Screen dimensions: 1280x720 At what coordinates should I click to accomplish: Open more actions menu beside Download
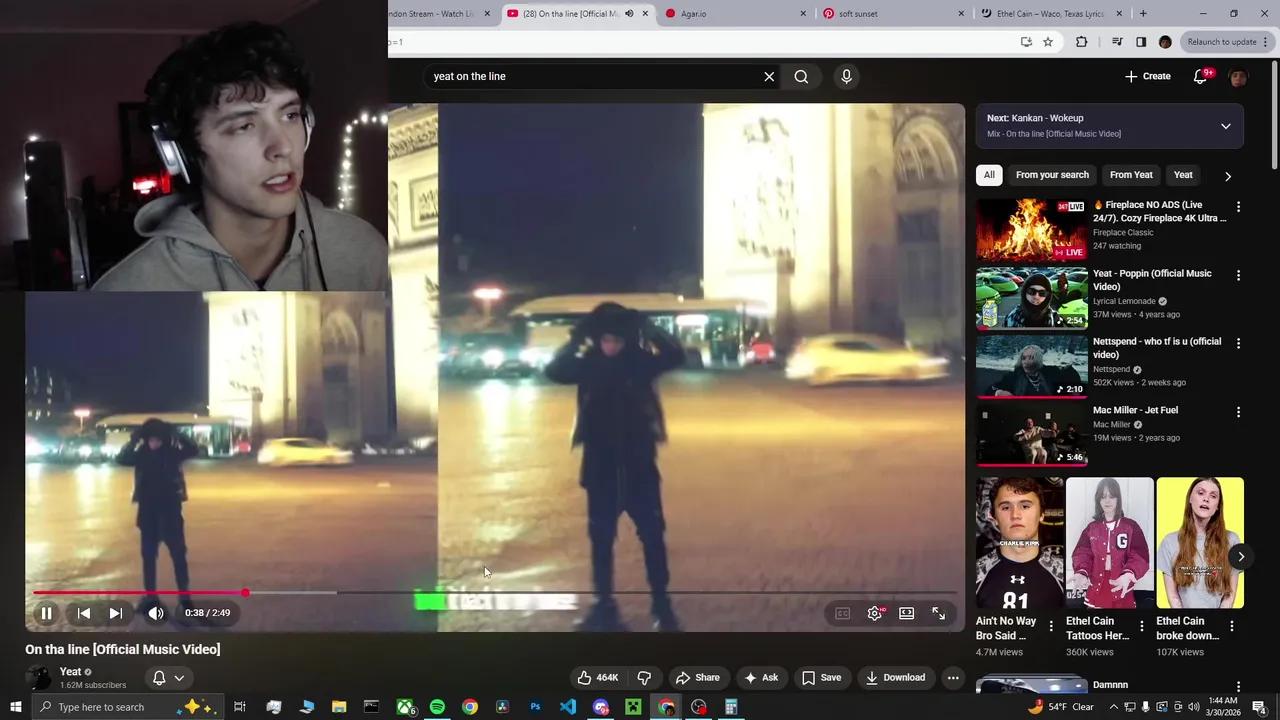[953, 677]
